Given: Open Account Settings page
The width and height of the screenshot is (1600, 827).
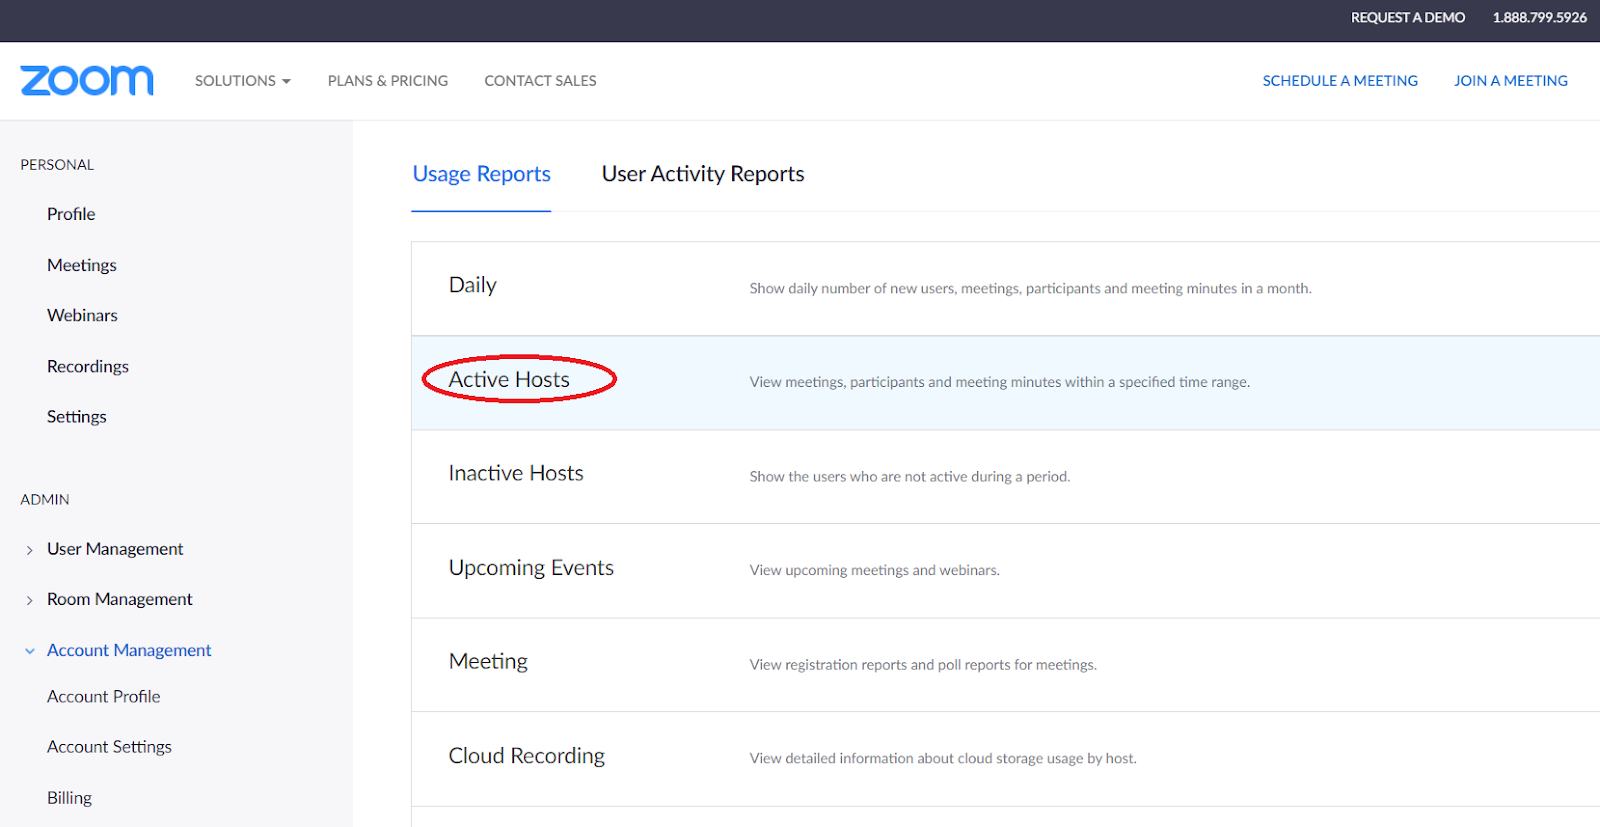Looking at the screenshot, I should point(109,747).
